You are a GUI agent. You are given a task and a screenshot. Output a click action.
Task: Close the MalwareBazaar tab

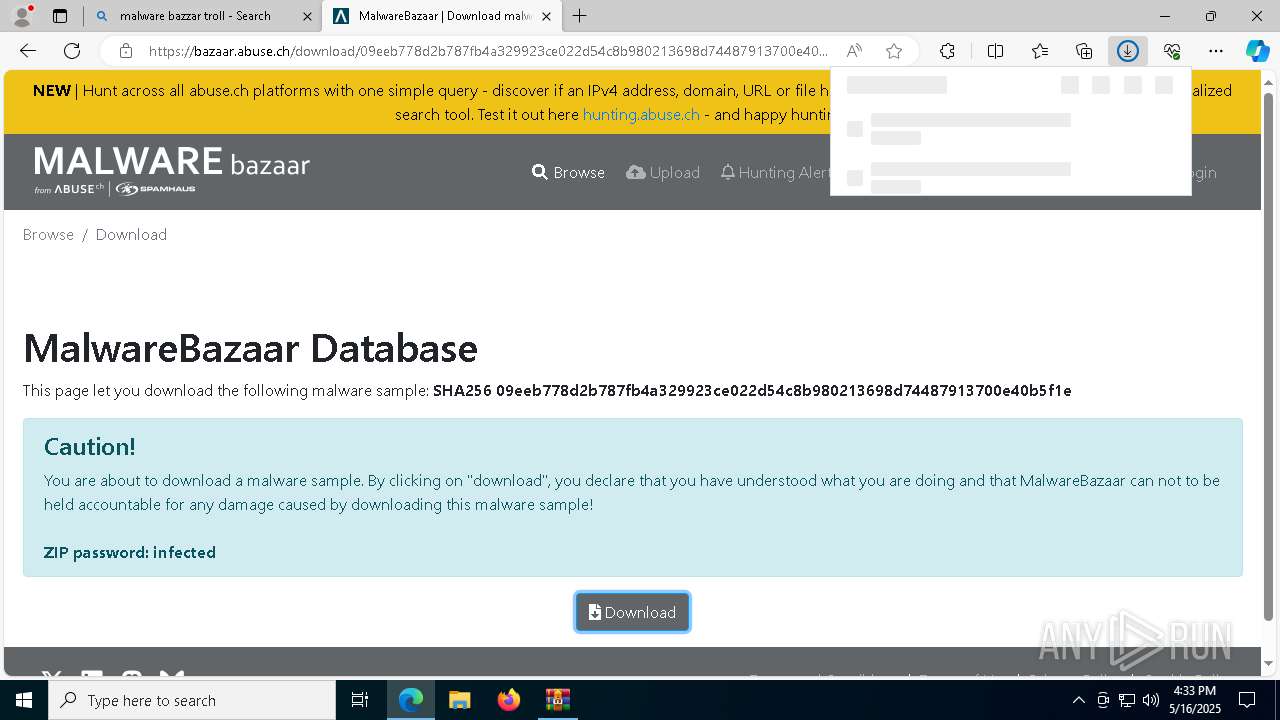(546, 16)
